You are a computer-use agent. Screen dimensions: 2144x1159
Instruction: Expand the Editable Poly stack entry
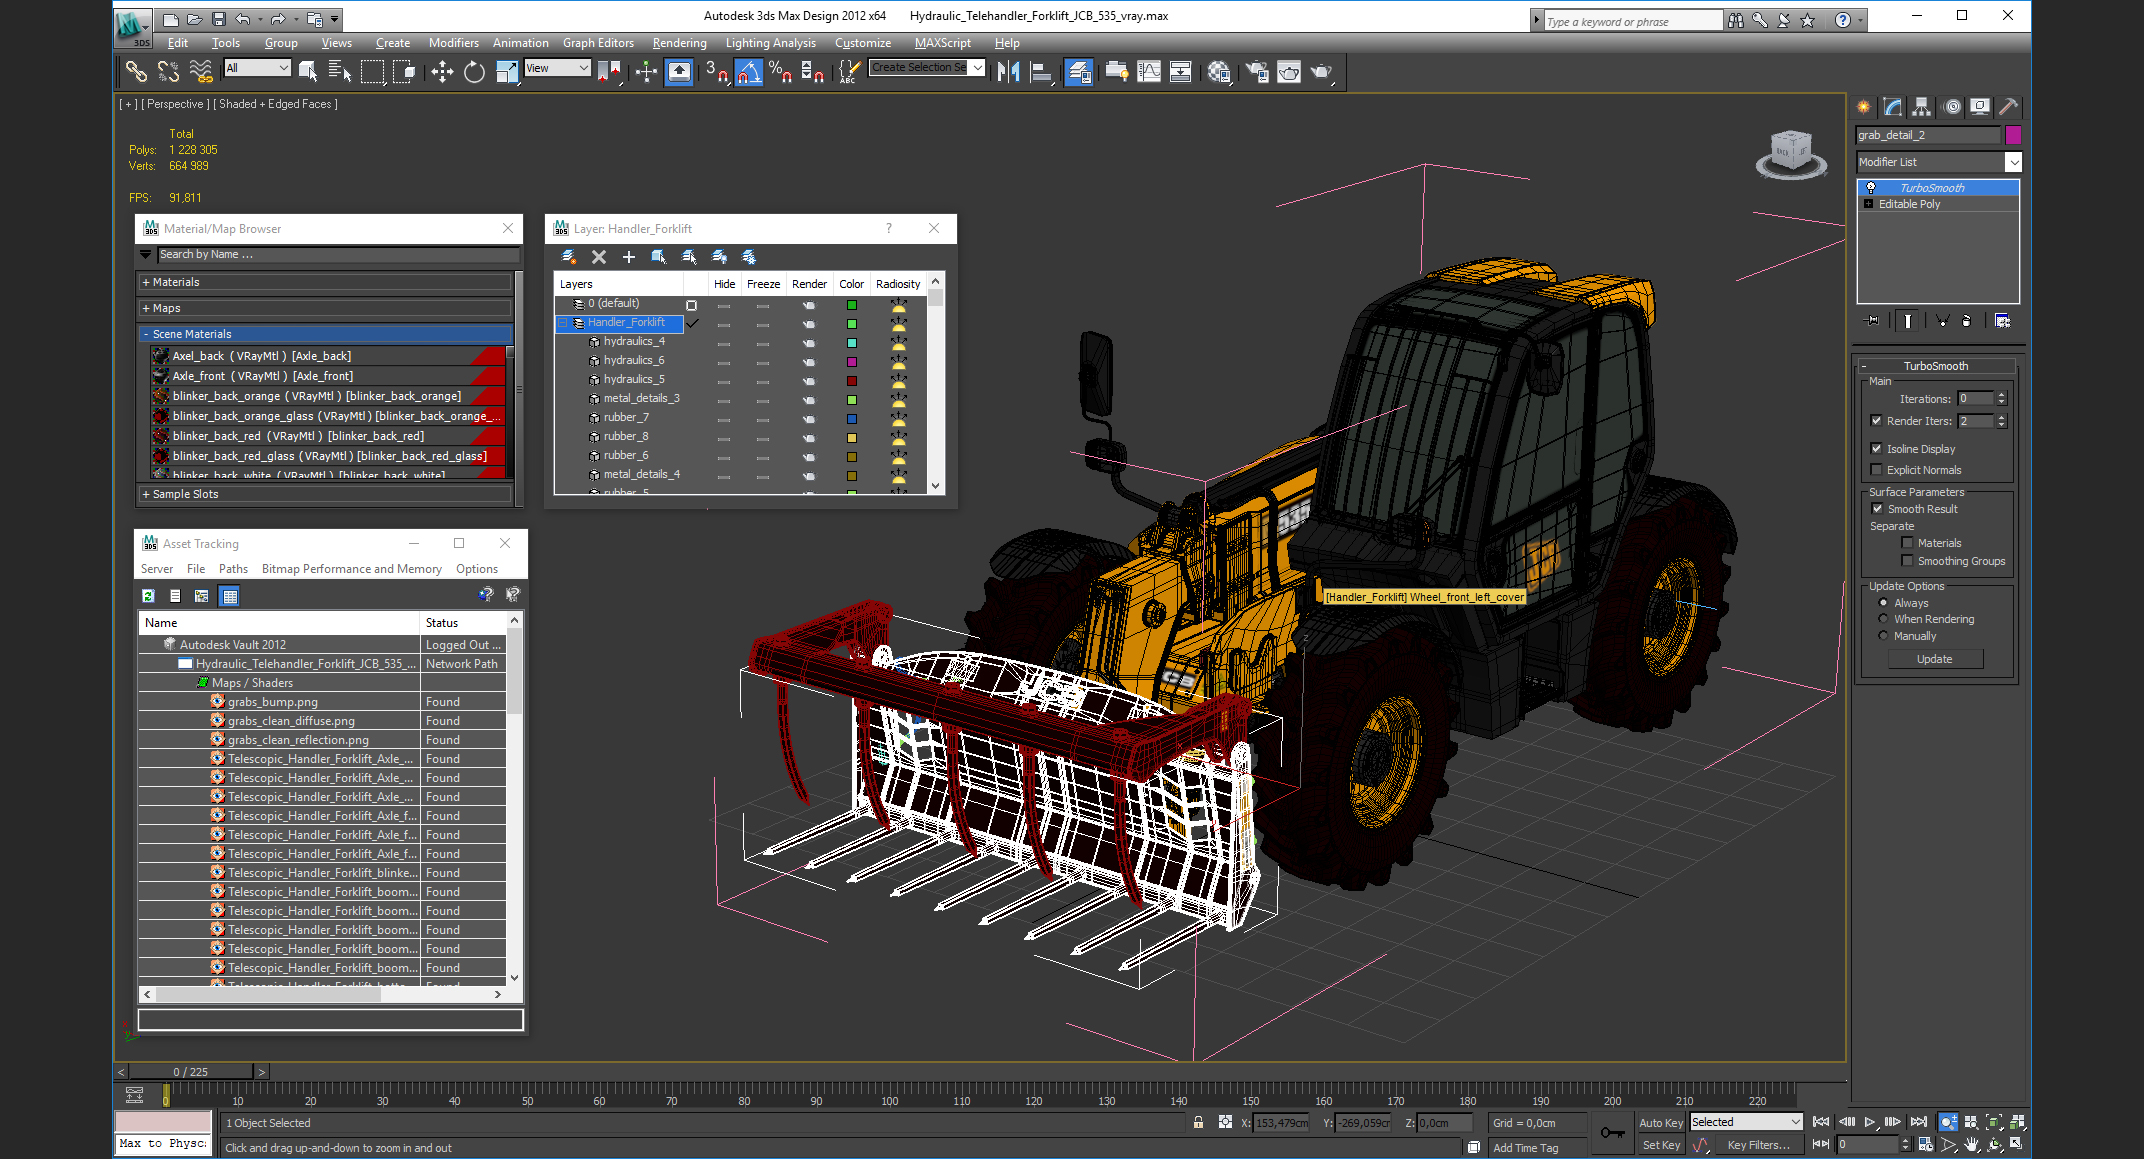coord(1868,204)
